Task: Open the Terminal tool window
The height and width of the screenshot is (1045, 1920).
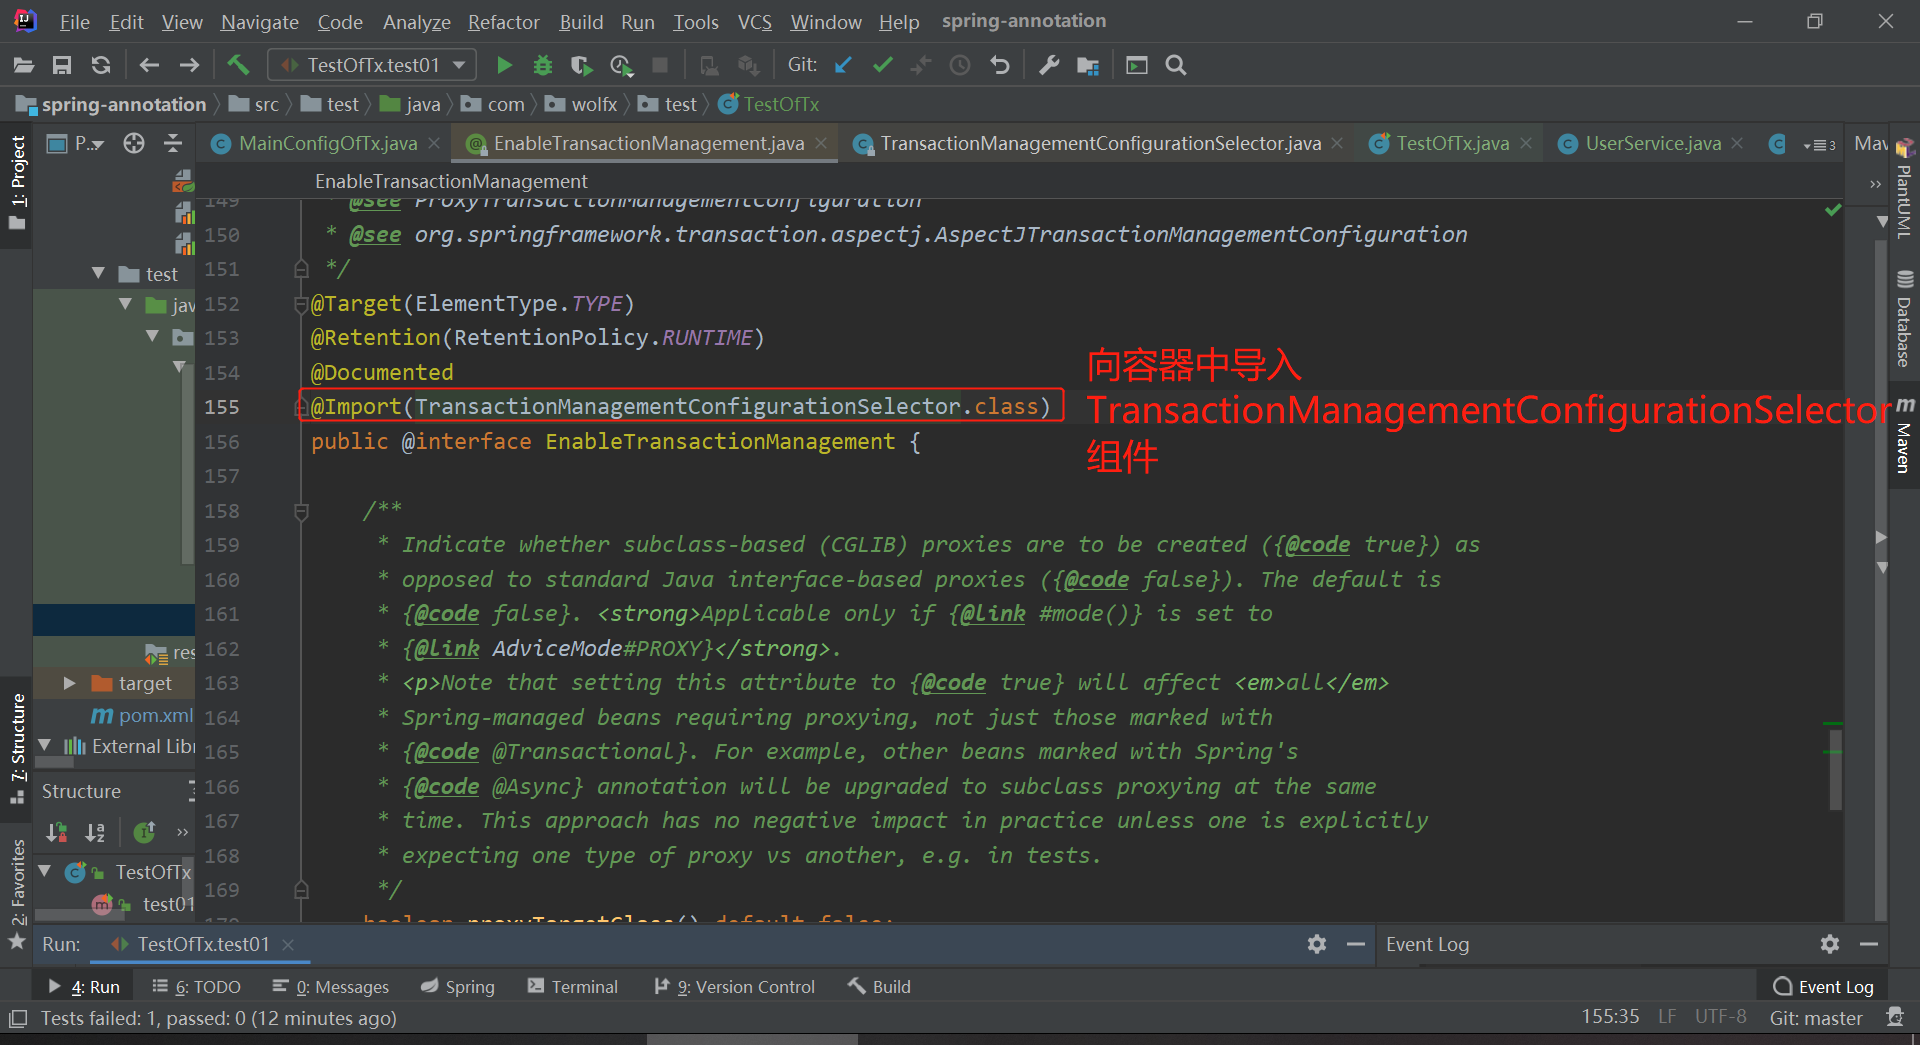Action: click(573, 986)
